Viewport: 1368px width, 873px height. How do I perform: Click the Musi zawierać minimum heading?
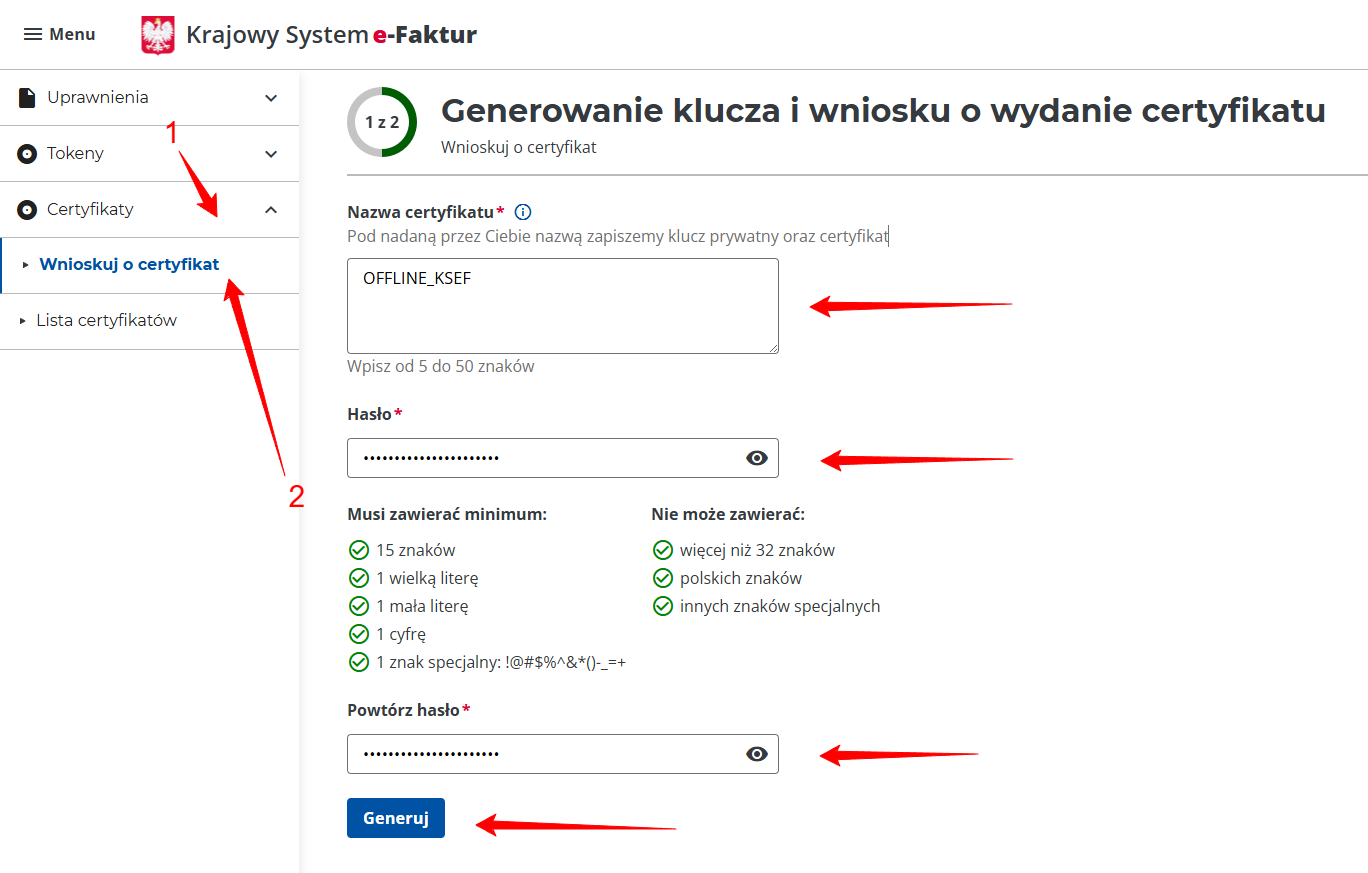447,514
